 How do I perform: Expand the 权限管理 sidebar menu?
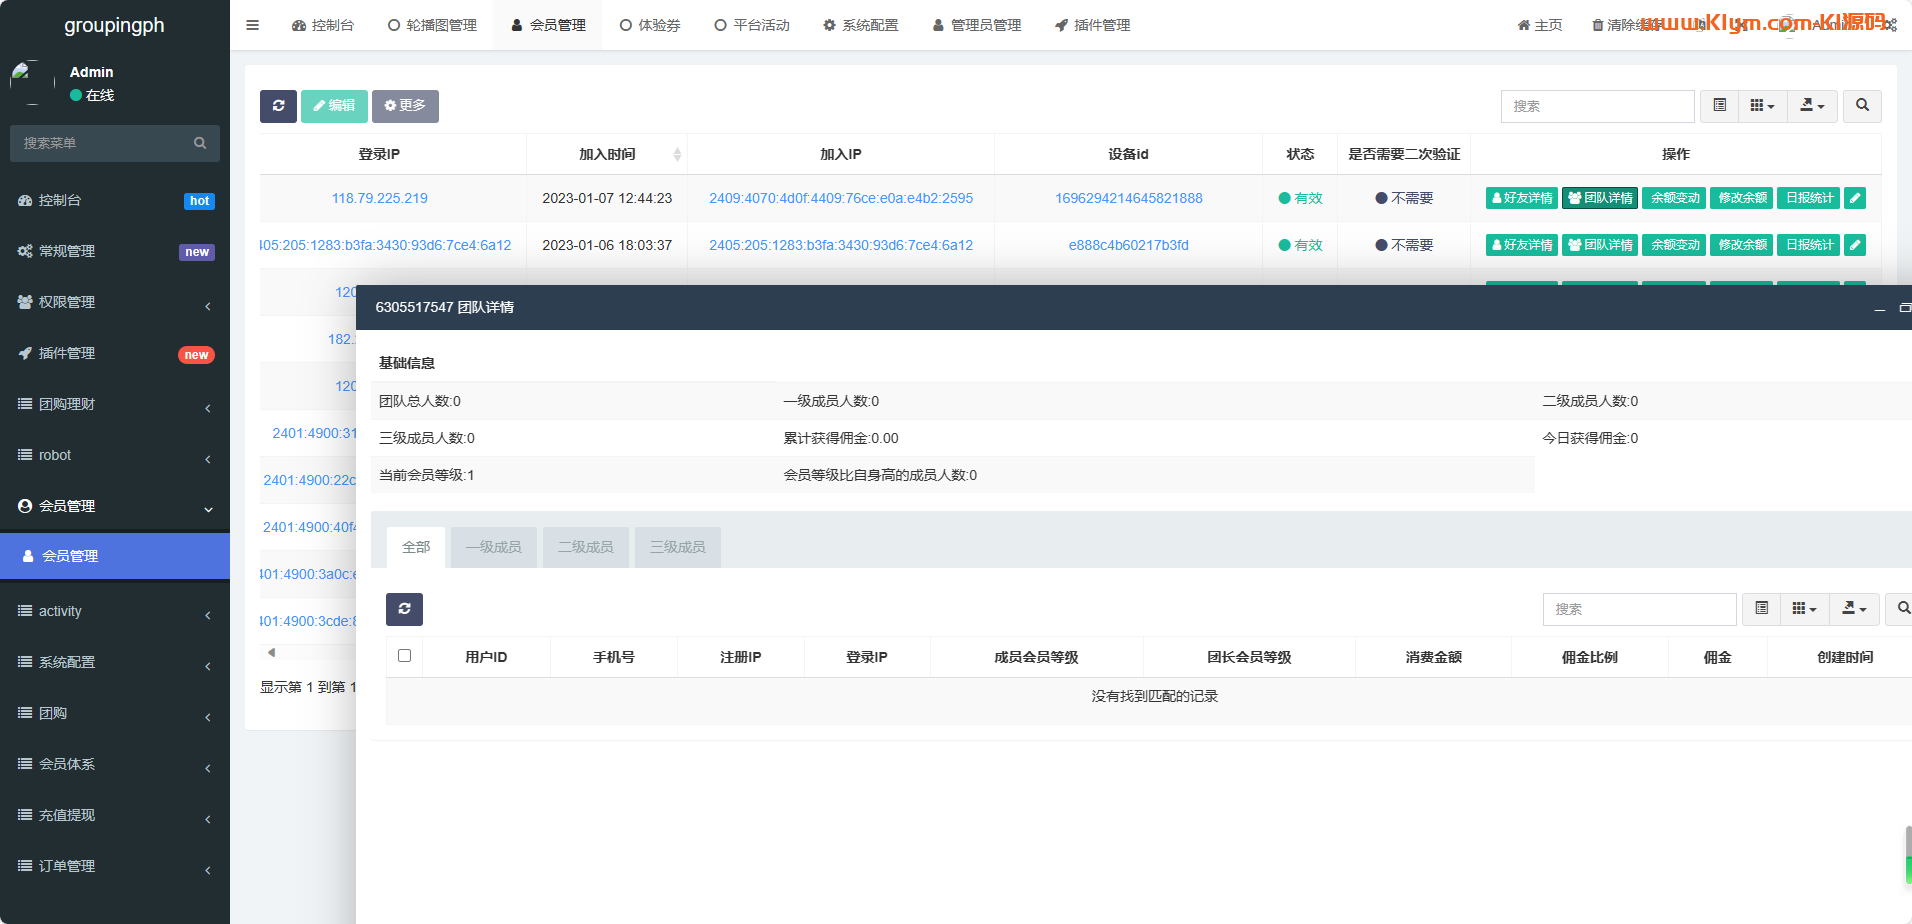(115, 302)
